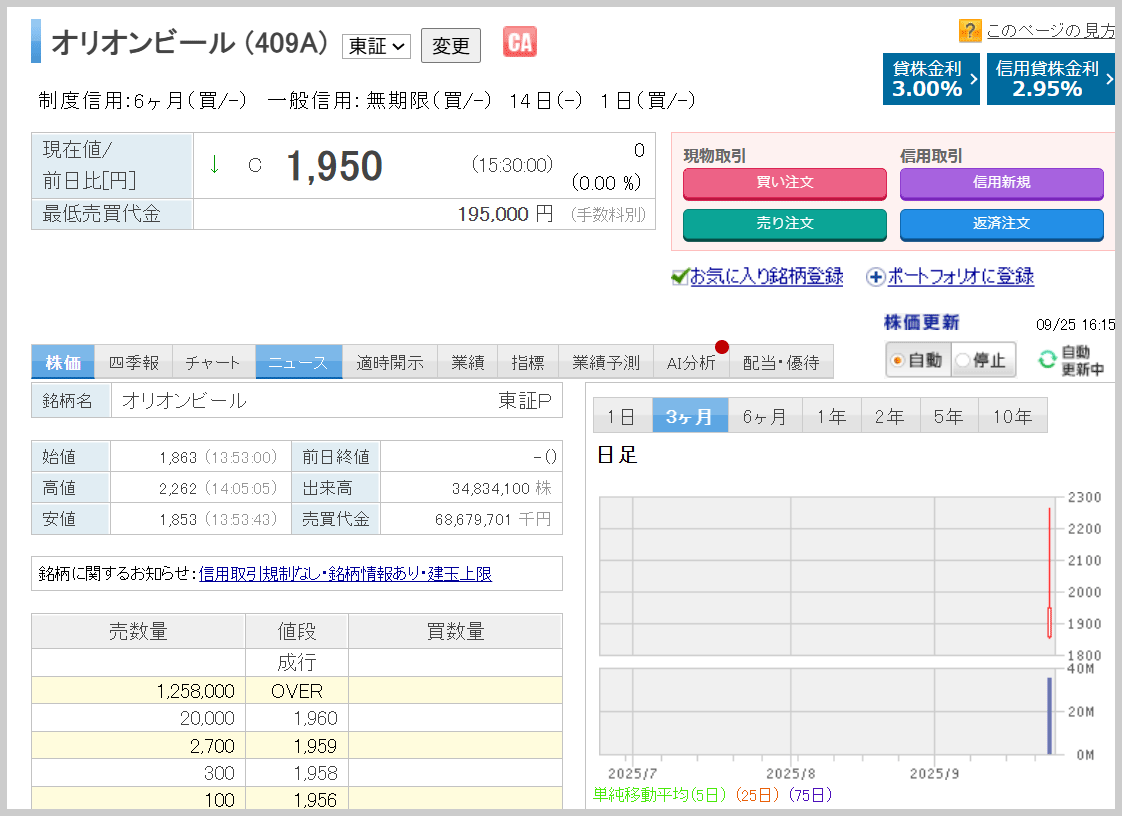This screenshot has width=1122, height=816.
Task: Click the 1,960 price in order book
Action: [x=316, y=718]
